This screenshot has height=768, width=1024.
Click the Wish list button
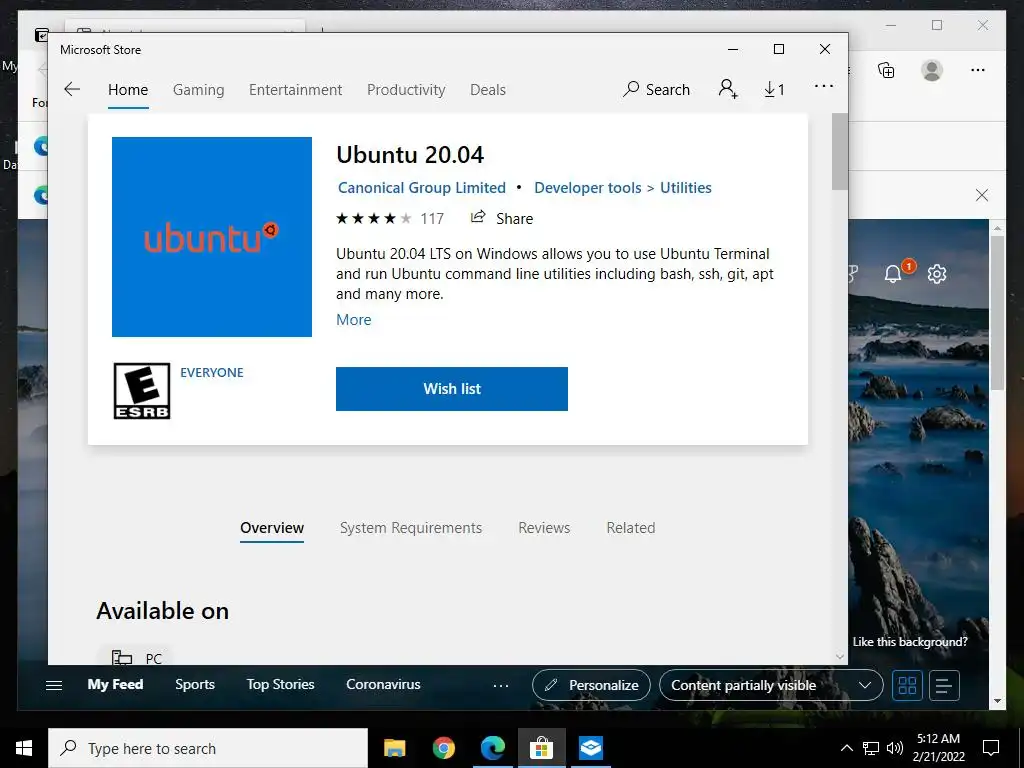[452, 389]
